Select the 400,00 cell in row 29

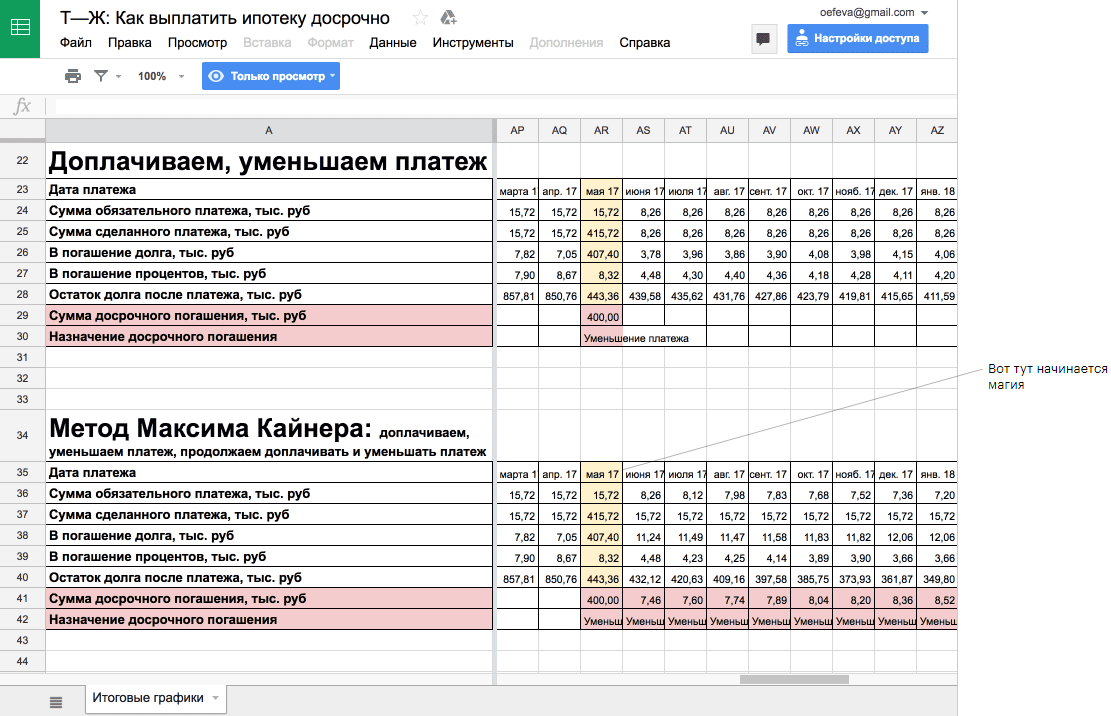(601, 316)
